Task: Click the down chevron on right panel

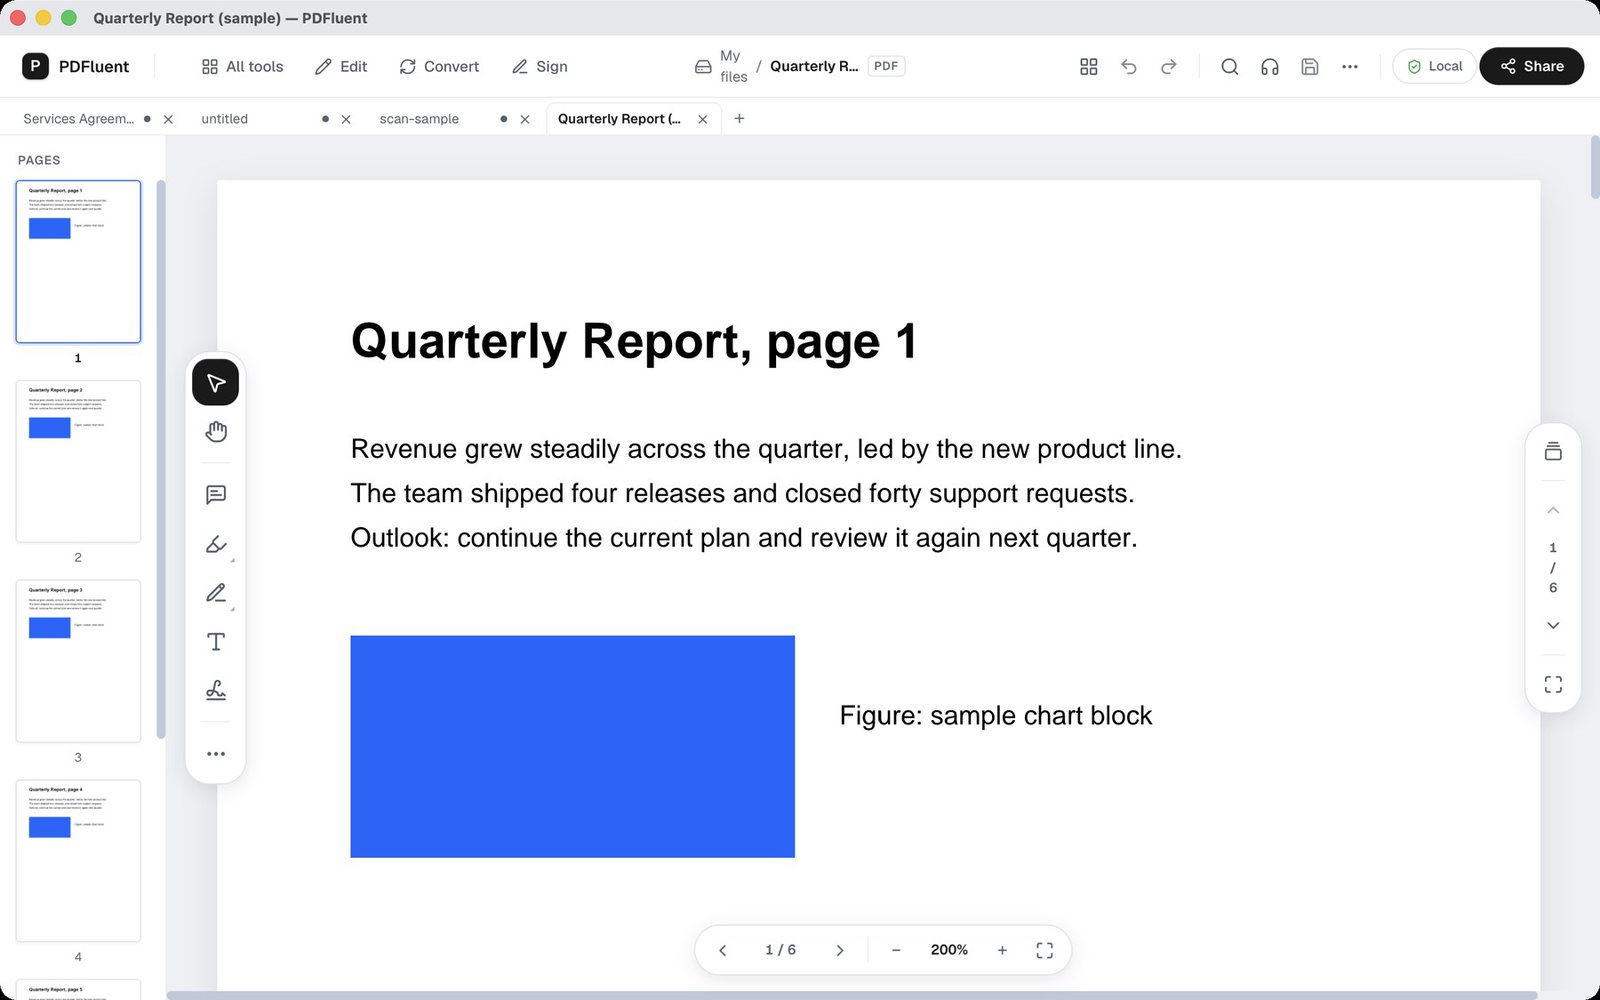Action: (1553, 625)
